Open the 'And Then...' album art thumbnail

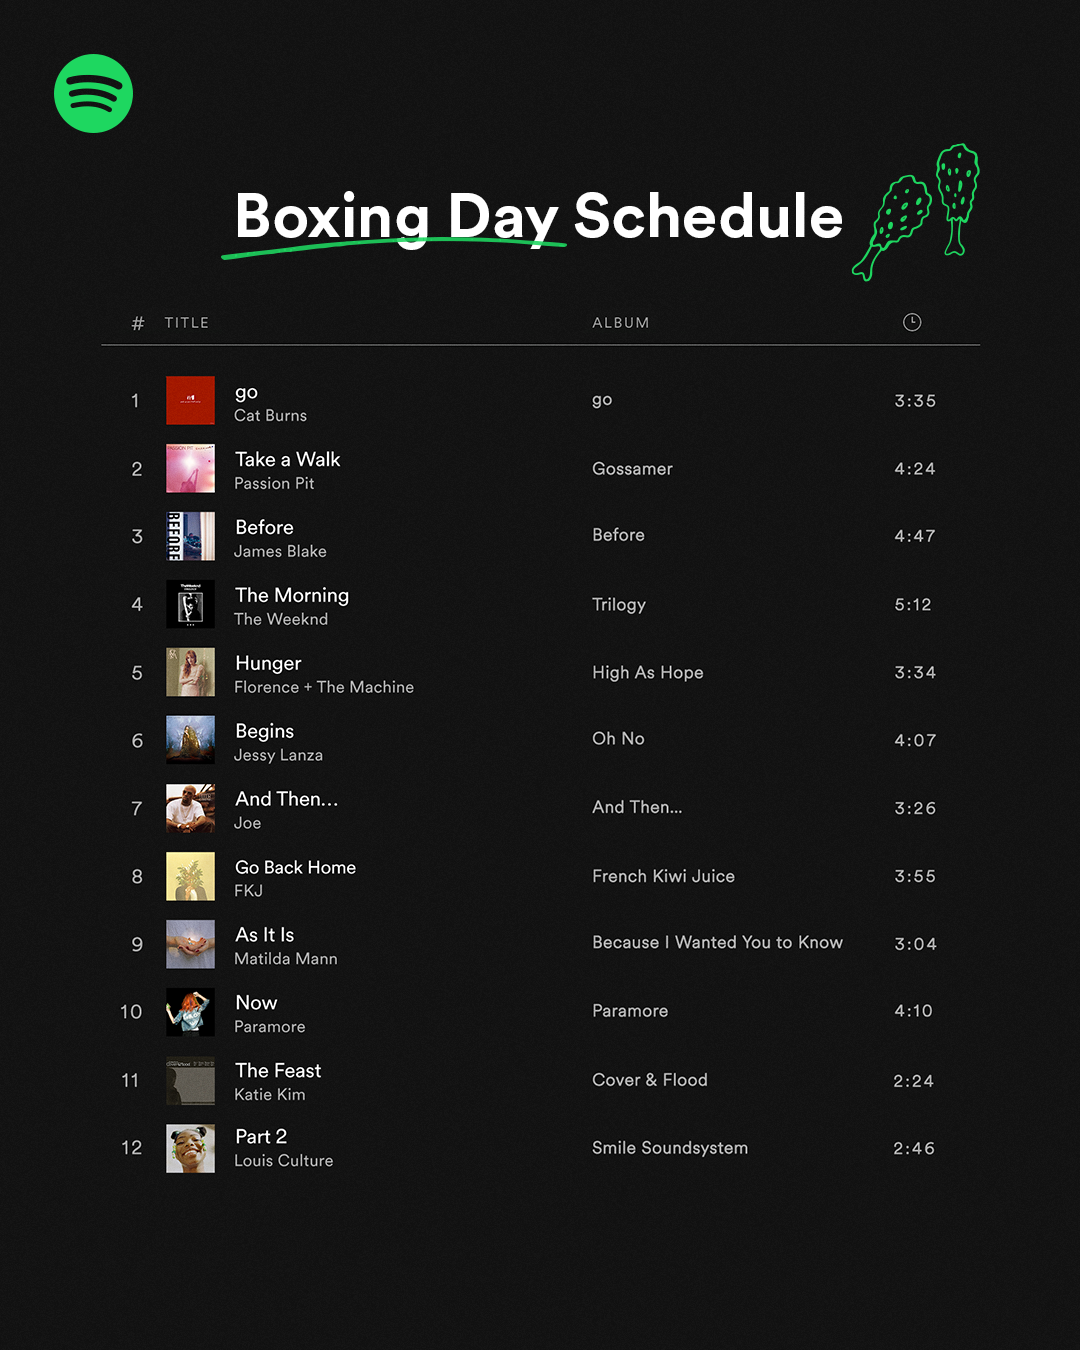coord(190,808)
